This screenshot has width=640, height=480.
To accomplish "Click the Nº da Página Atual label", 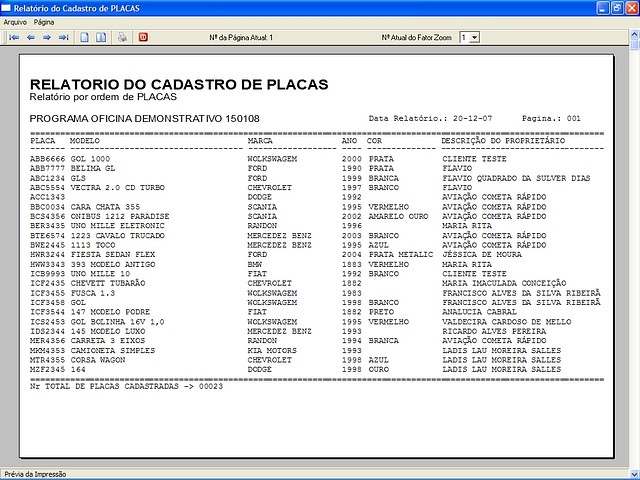I will (x=241, y=38).
